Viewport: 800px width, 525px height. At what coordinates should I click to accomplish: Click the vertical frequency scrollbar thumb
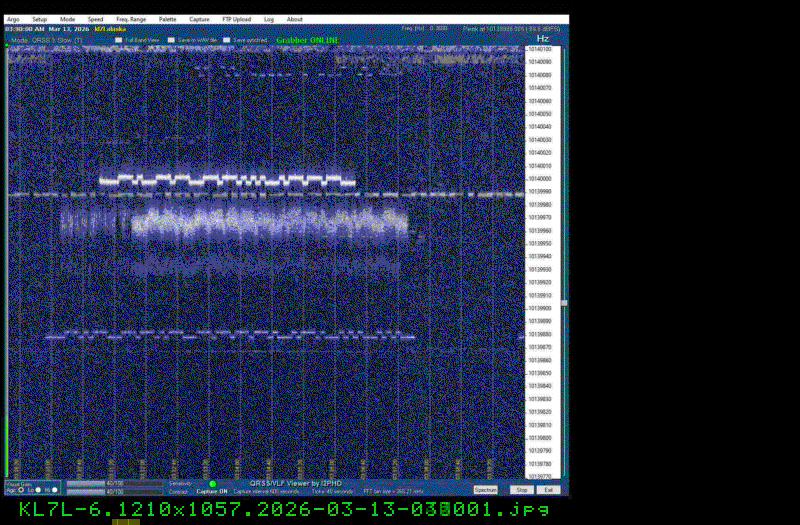564,302
